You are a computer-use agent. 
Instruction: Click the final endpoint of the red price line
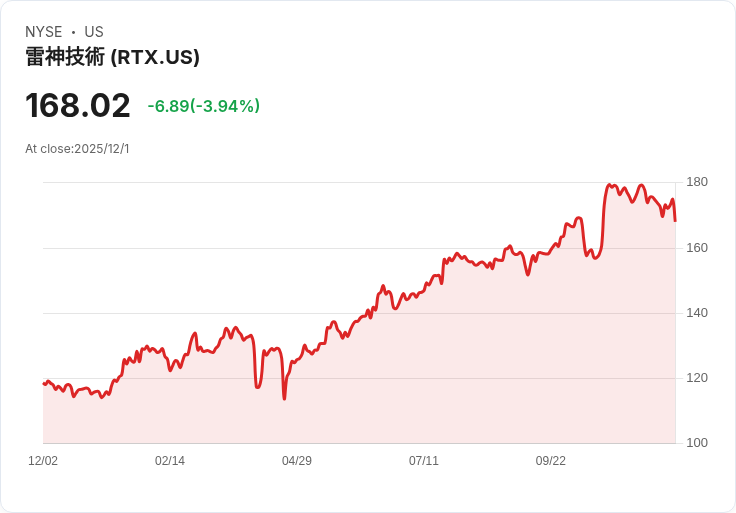[x=675, y=220]
